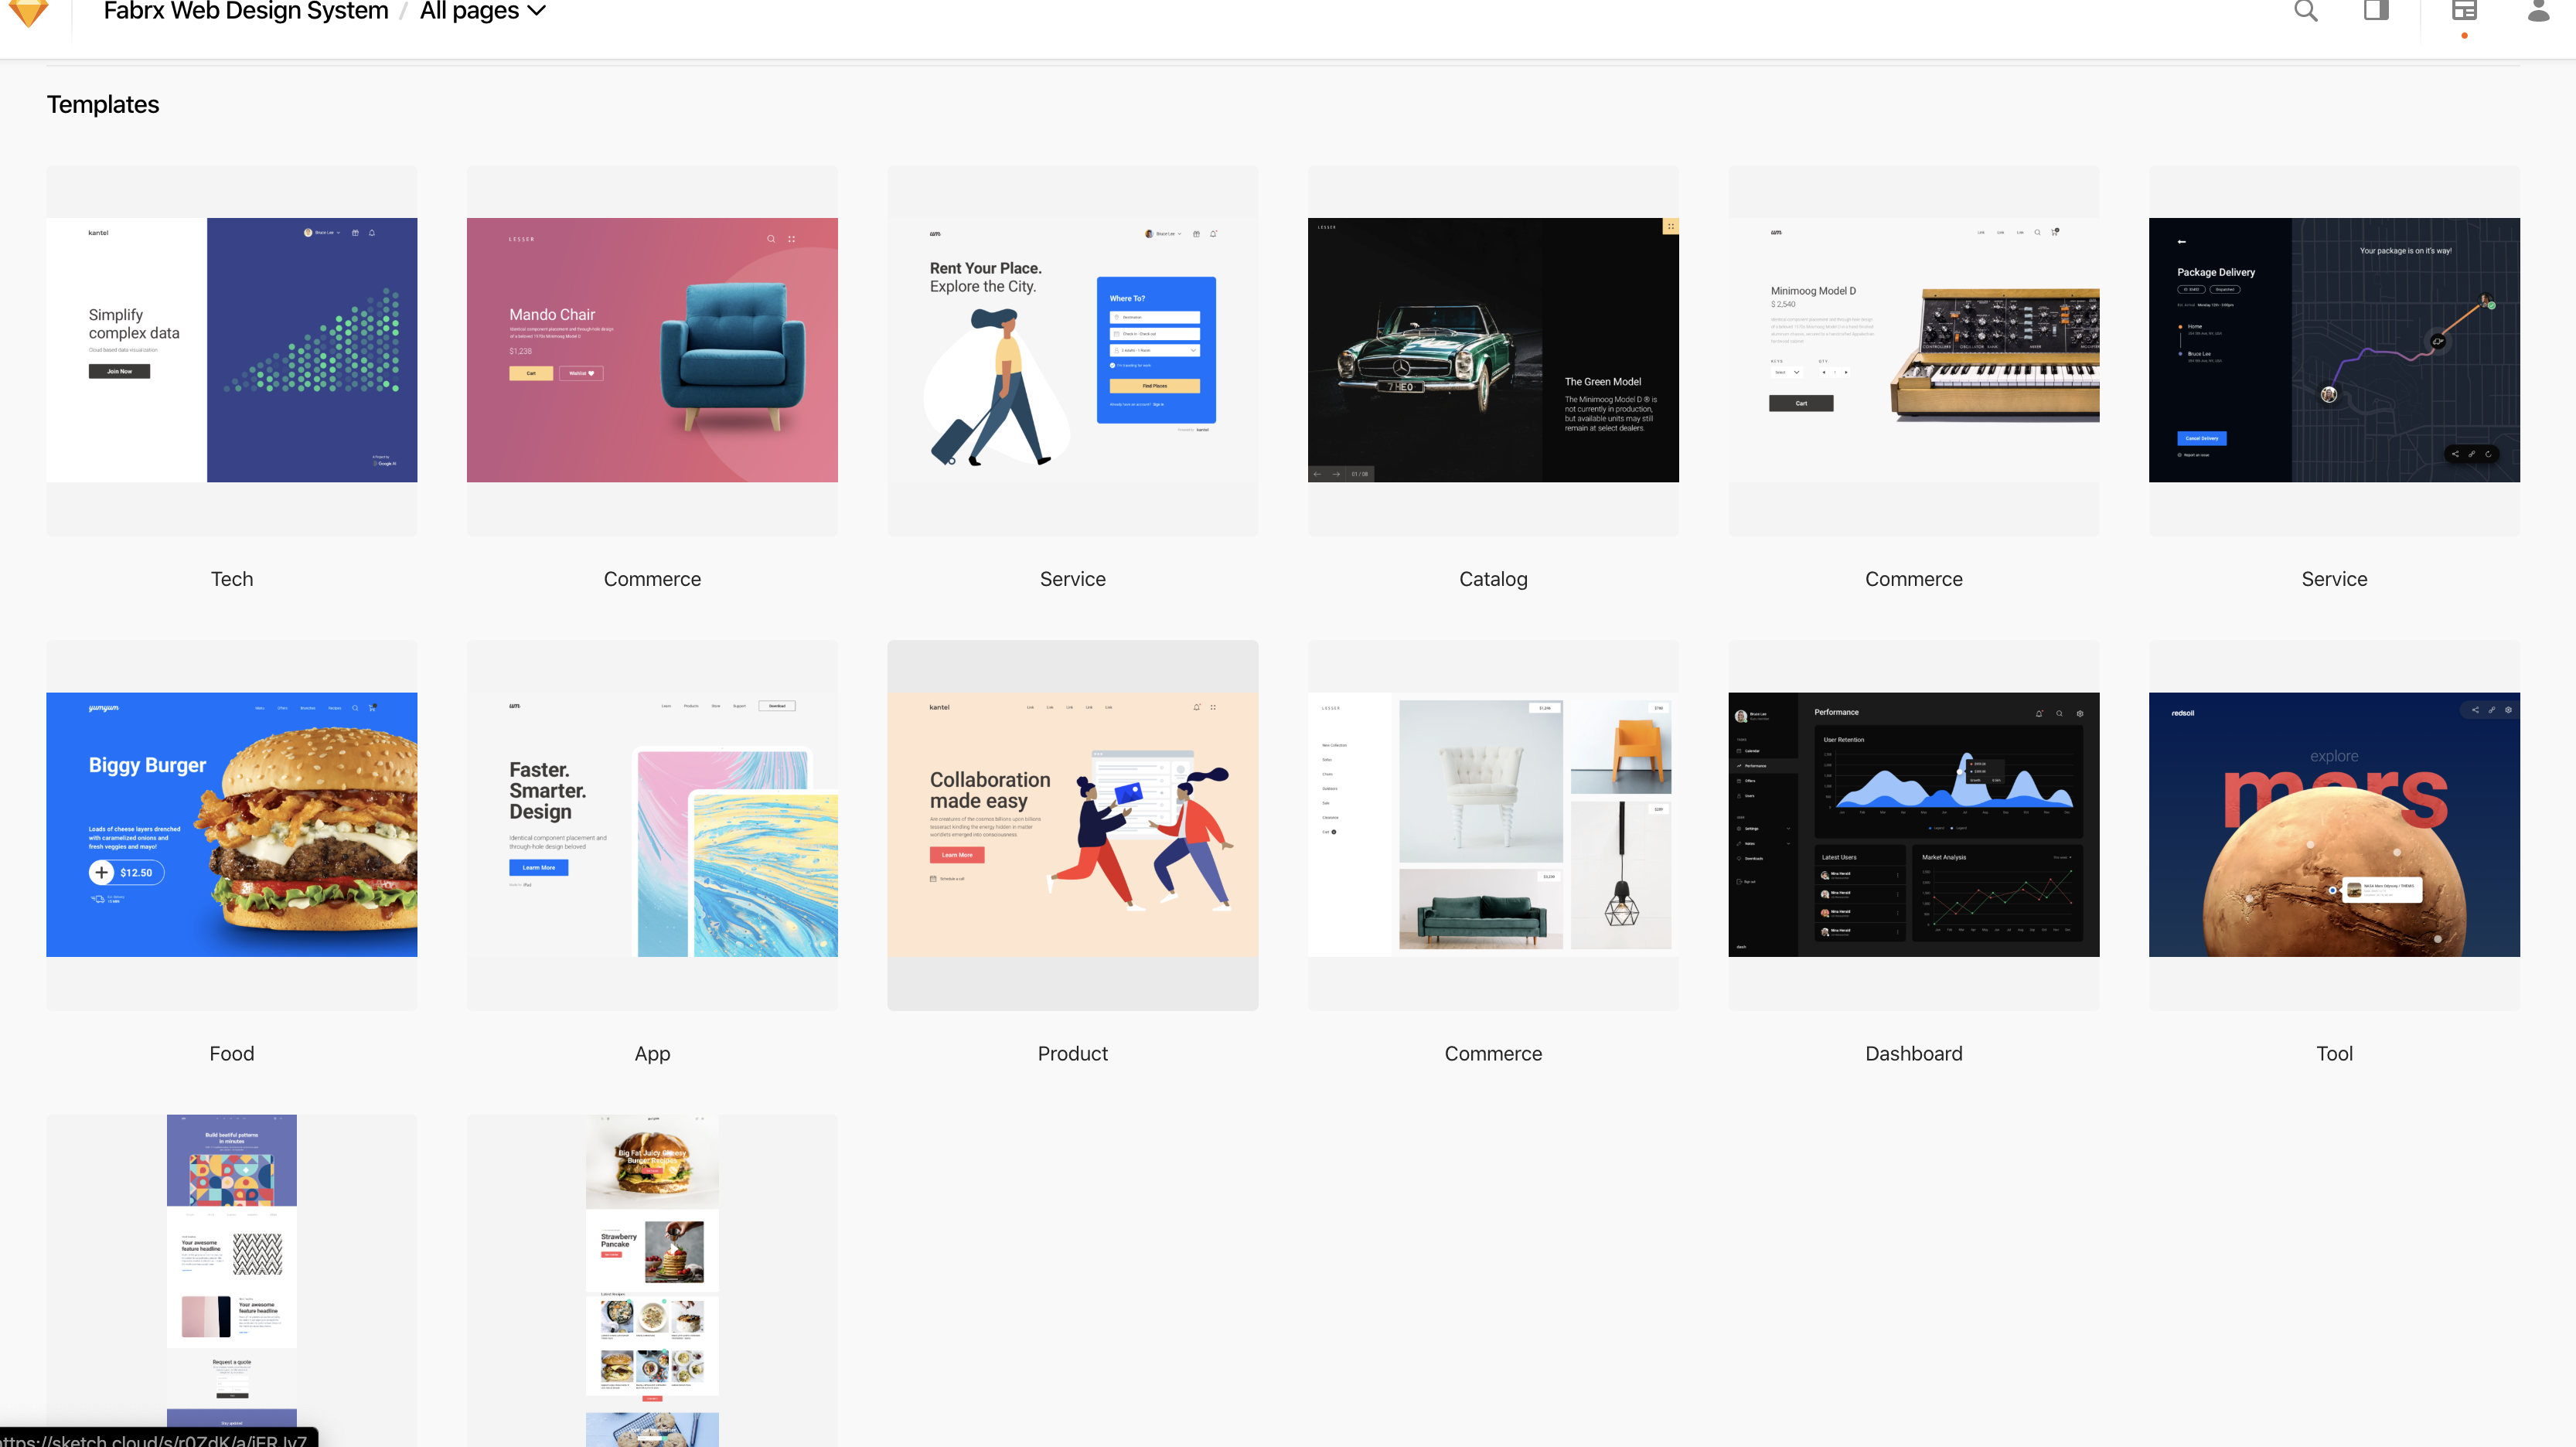Open the Faster Smarter Design App template

pyautogui.click(x=652, y=824)
